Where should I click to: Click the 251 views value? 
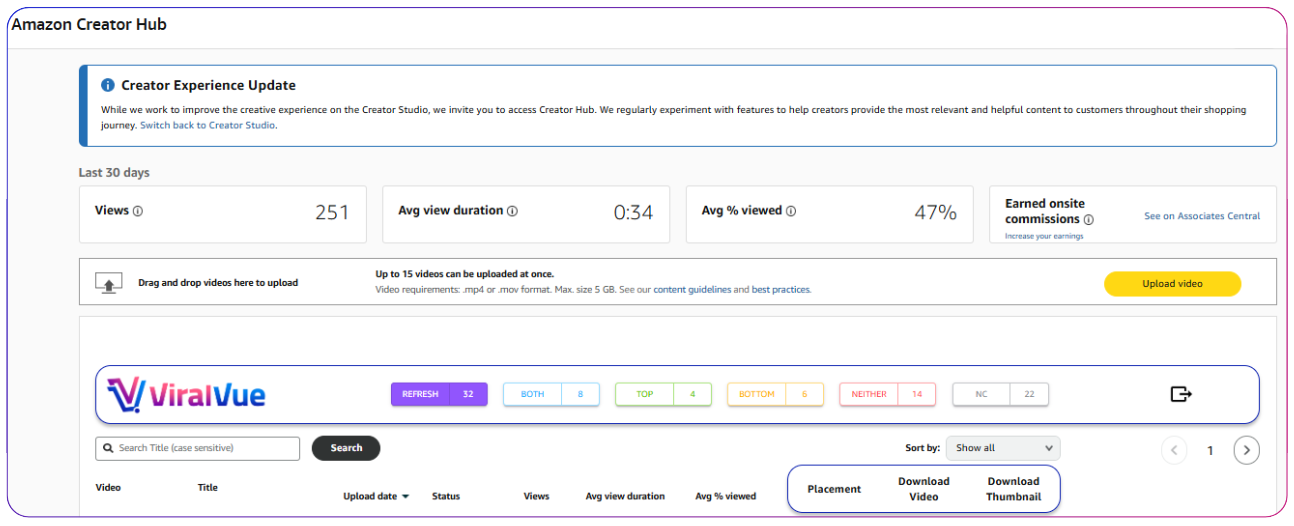[332, 212]
